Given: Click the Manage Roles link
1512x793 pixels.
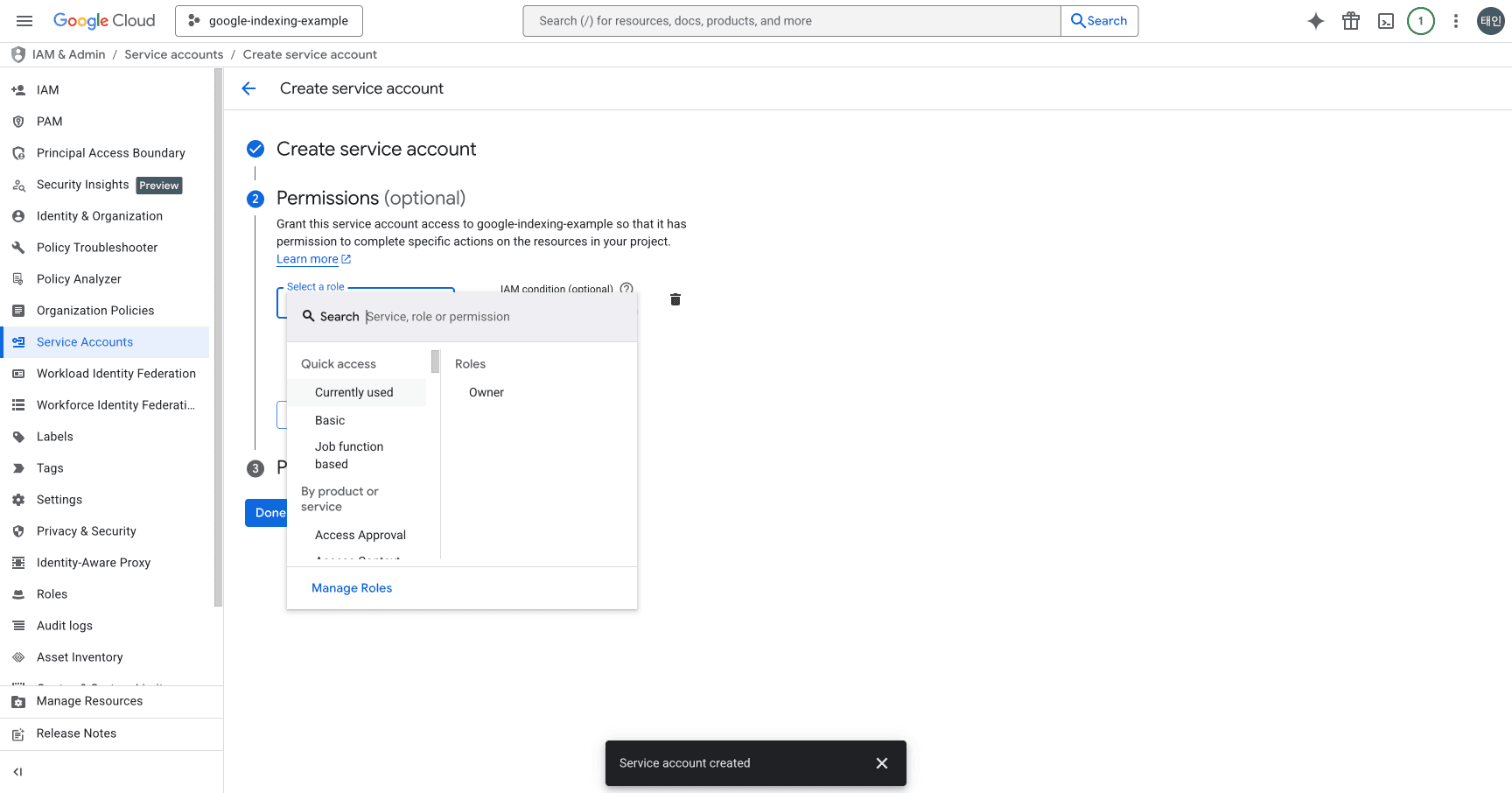Looking at the screenshot, I should tap(352, 588).
